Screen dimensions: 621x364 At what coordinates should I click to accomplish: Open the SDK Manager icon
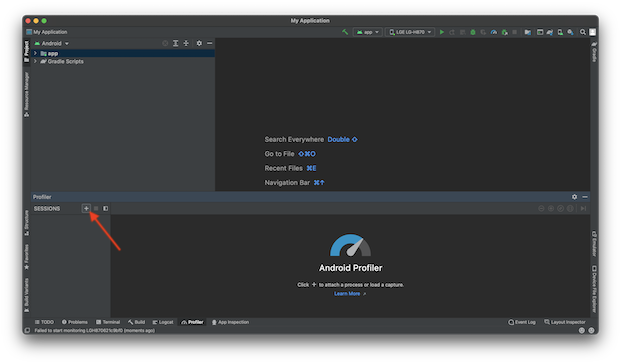[x=570, y=32]
